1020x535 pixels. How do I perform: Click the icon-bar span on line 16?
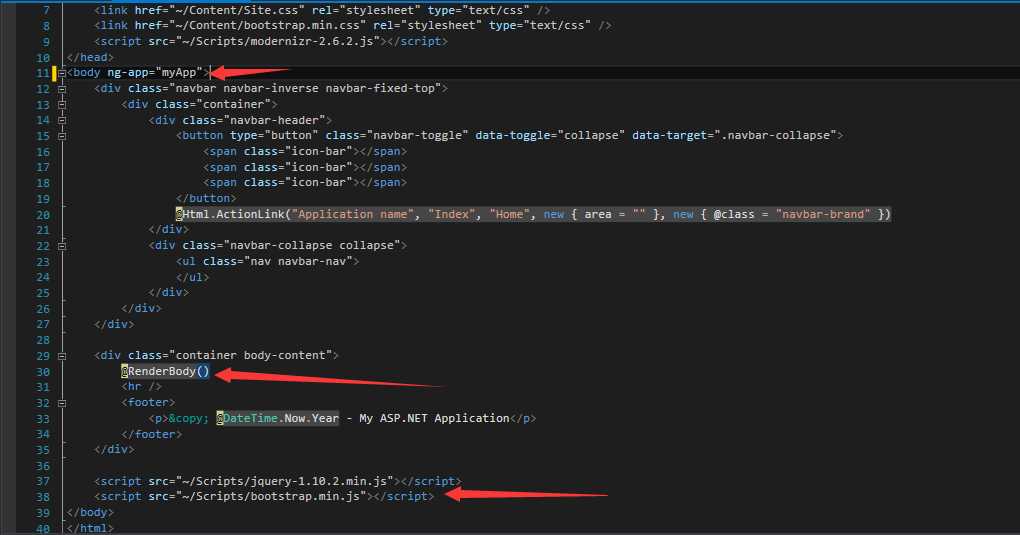point(305,151)
